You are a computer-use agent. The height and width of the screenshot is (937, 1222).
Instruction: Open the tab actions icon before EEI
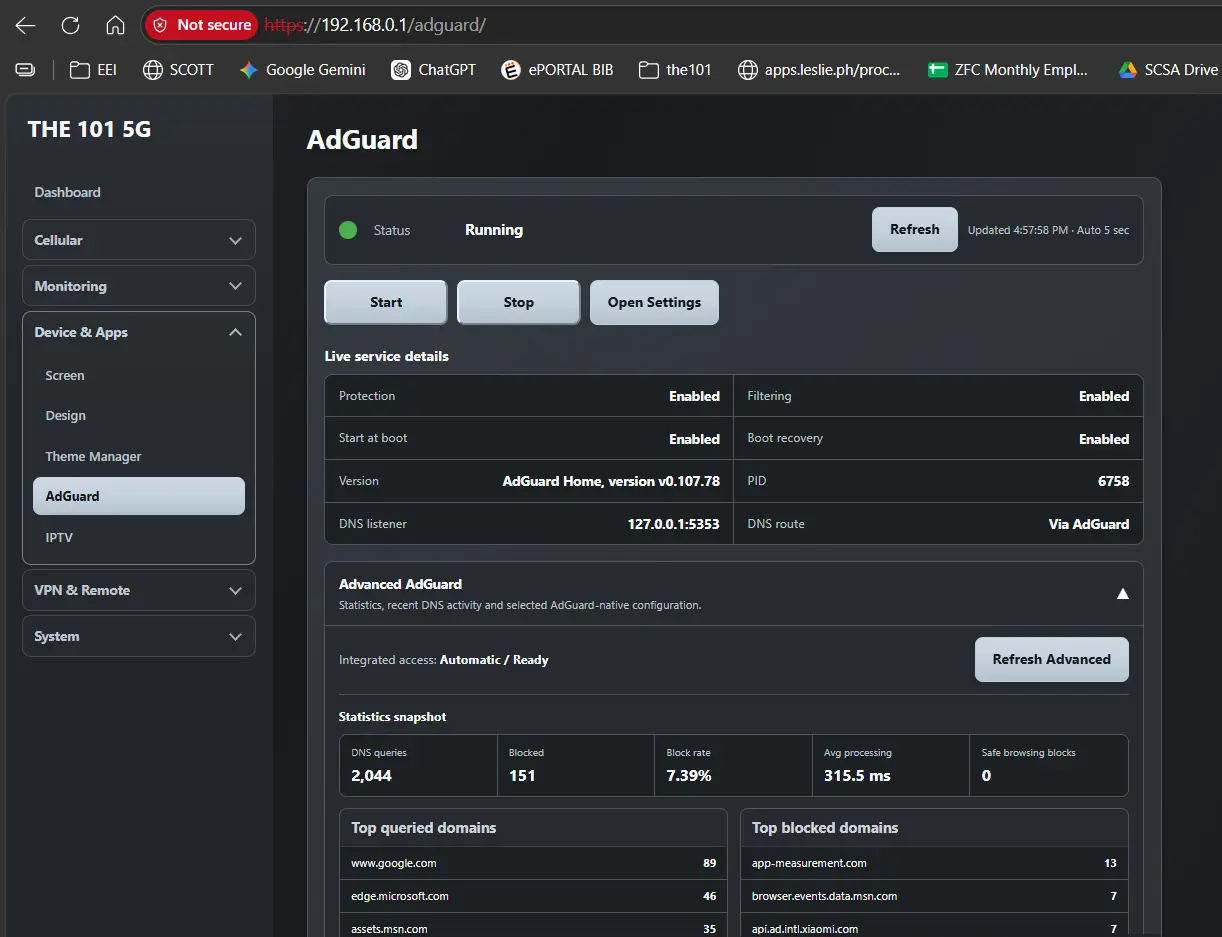coord(26,70)
